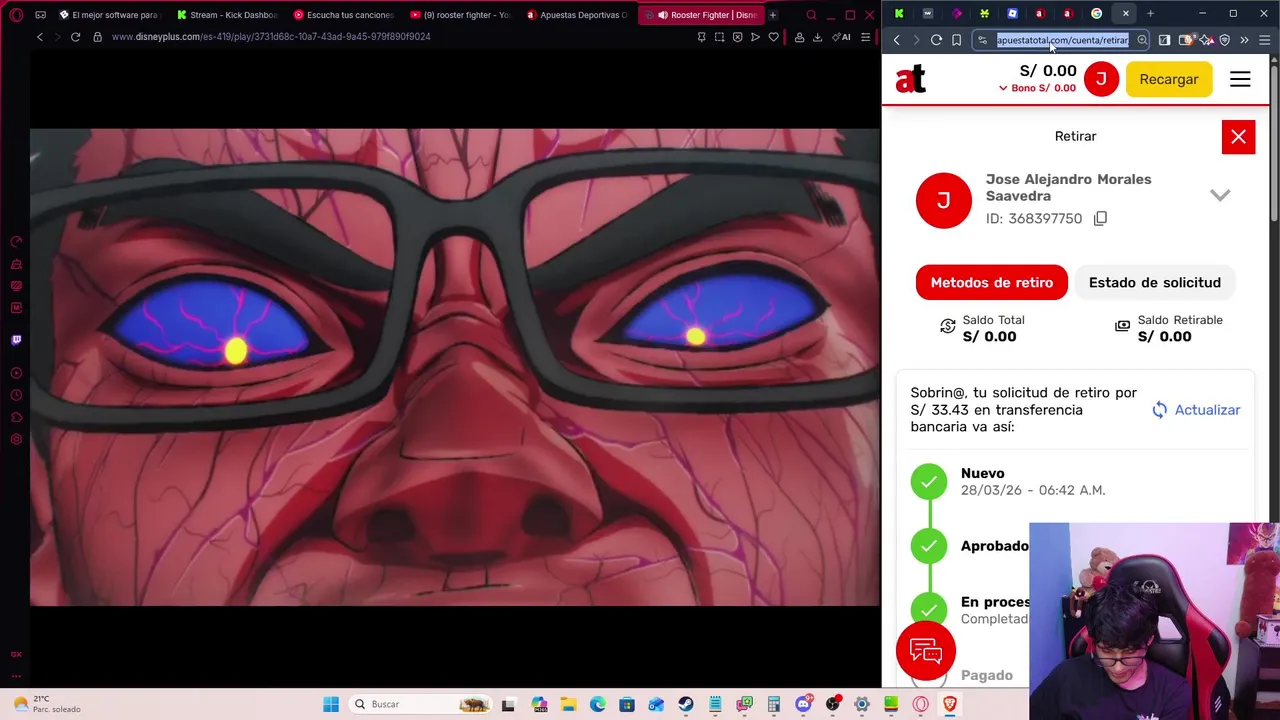Screen dimensions: 1280x720
Task: Click the apuestatotal.com address bar
Action: (x=1062, y=40)
